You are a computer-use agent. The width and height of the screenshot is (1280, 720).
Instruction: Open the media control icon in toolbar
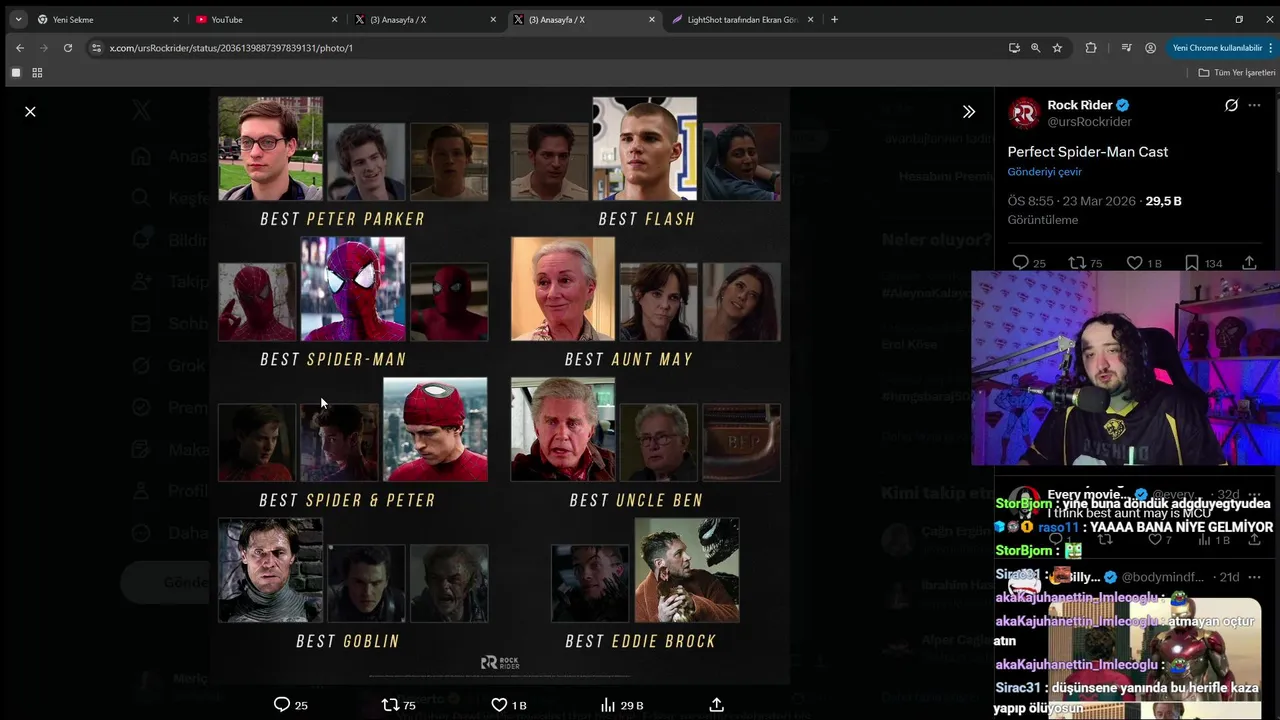[x=1126, y=47]
